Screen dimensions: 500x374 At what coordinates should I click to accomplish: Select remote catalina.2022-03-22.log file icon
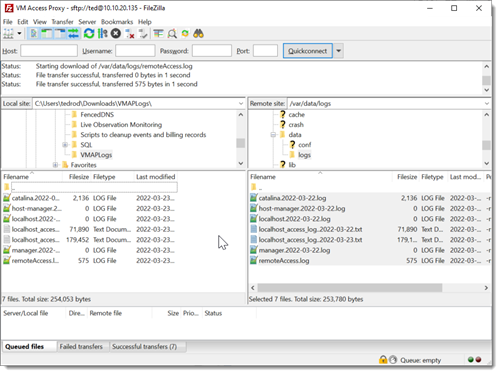(x=254, y=198)
